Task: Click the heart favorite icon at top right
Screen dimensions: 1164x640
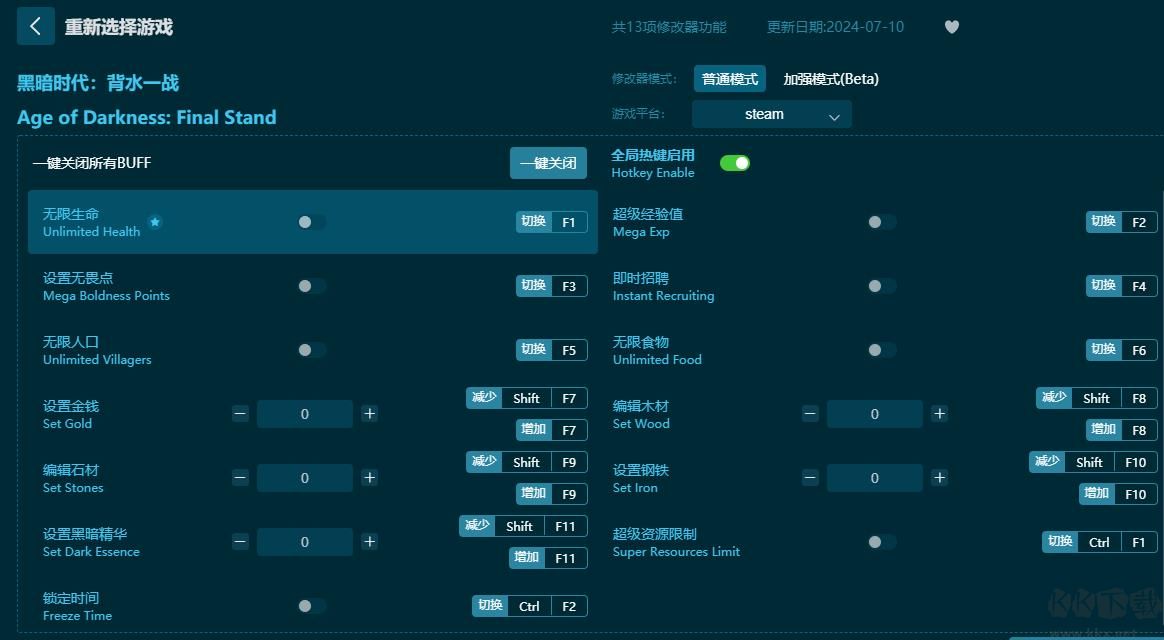Action: (x=951, y=27)
